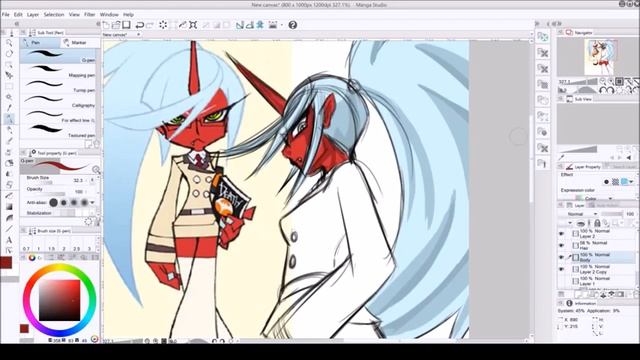Click the Sub View eyedropper icon

(562, 157)
